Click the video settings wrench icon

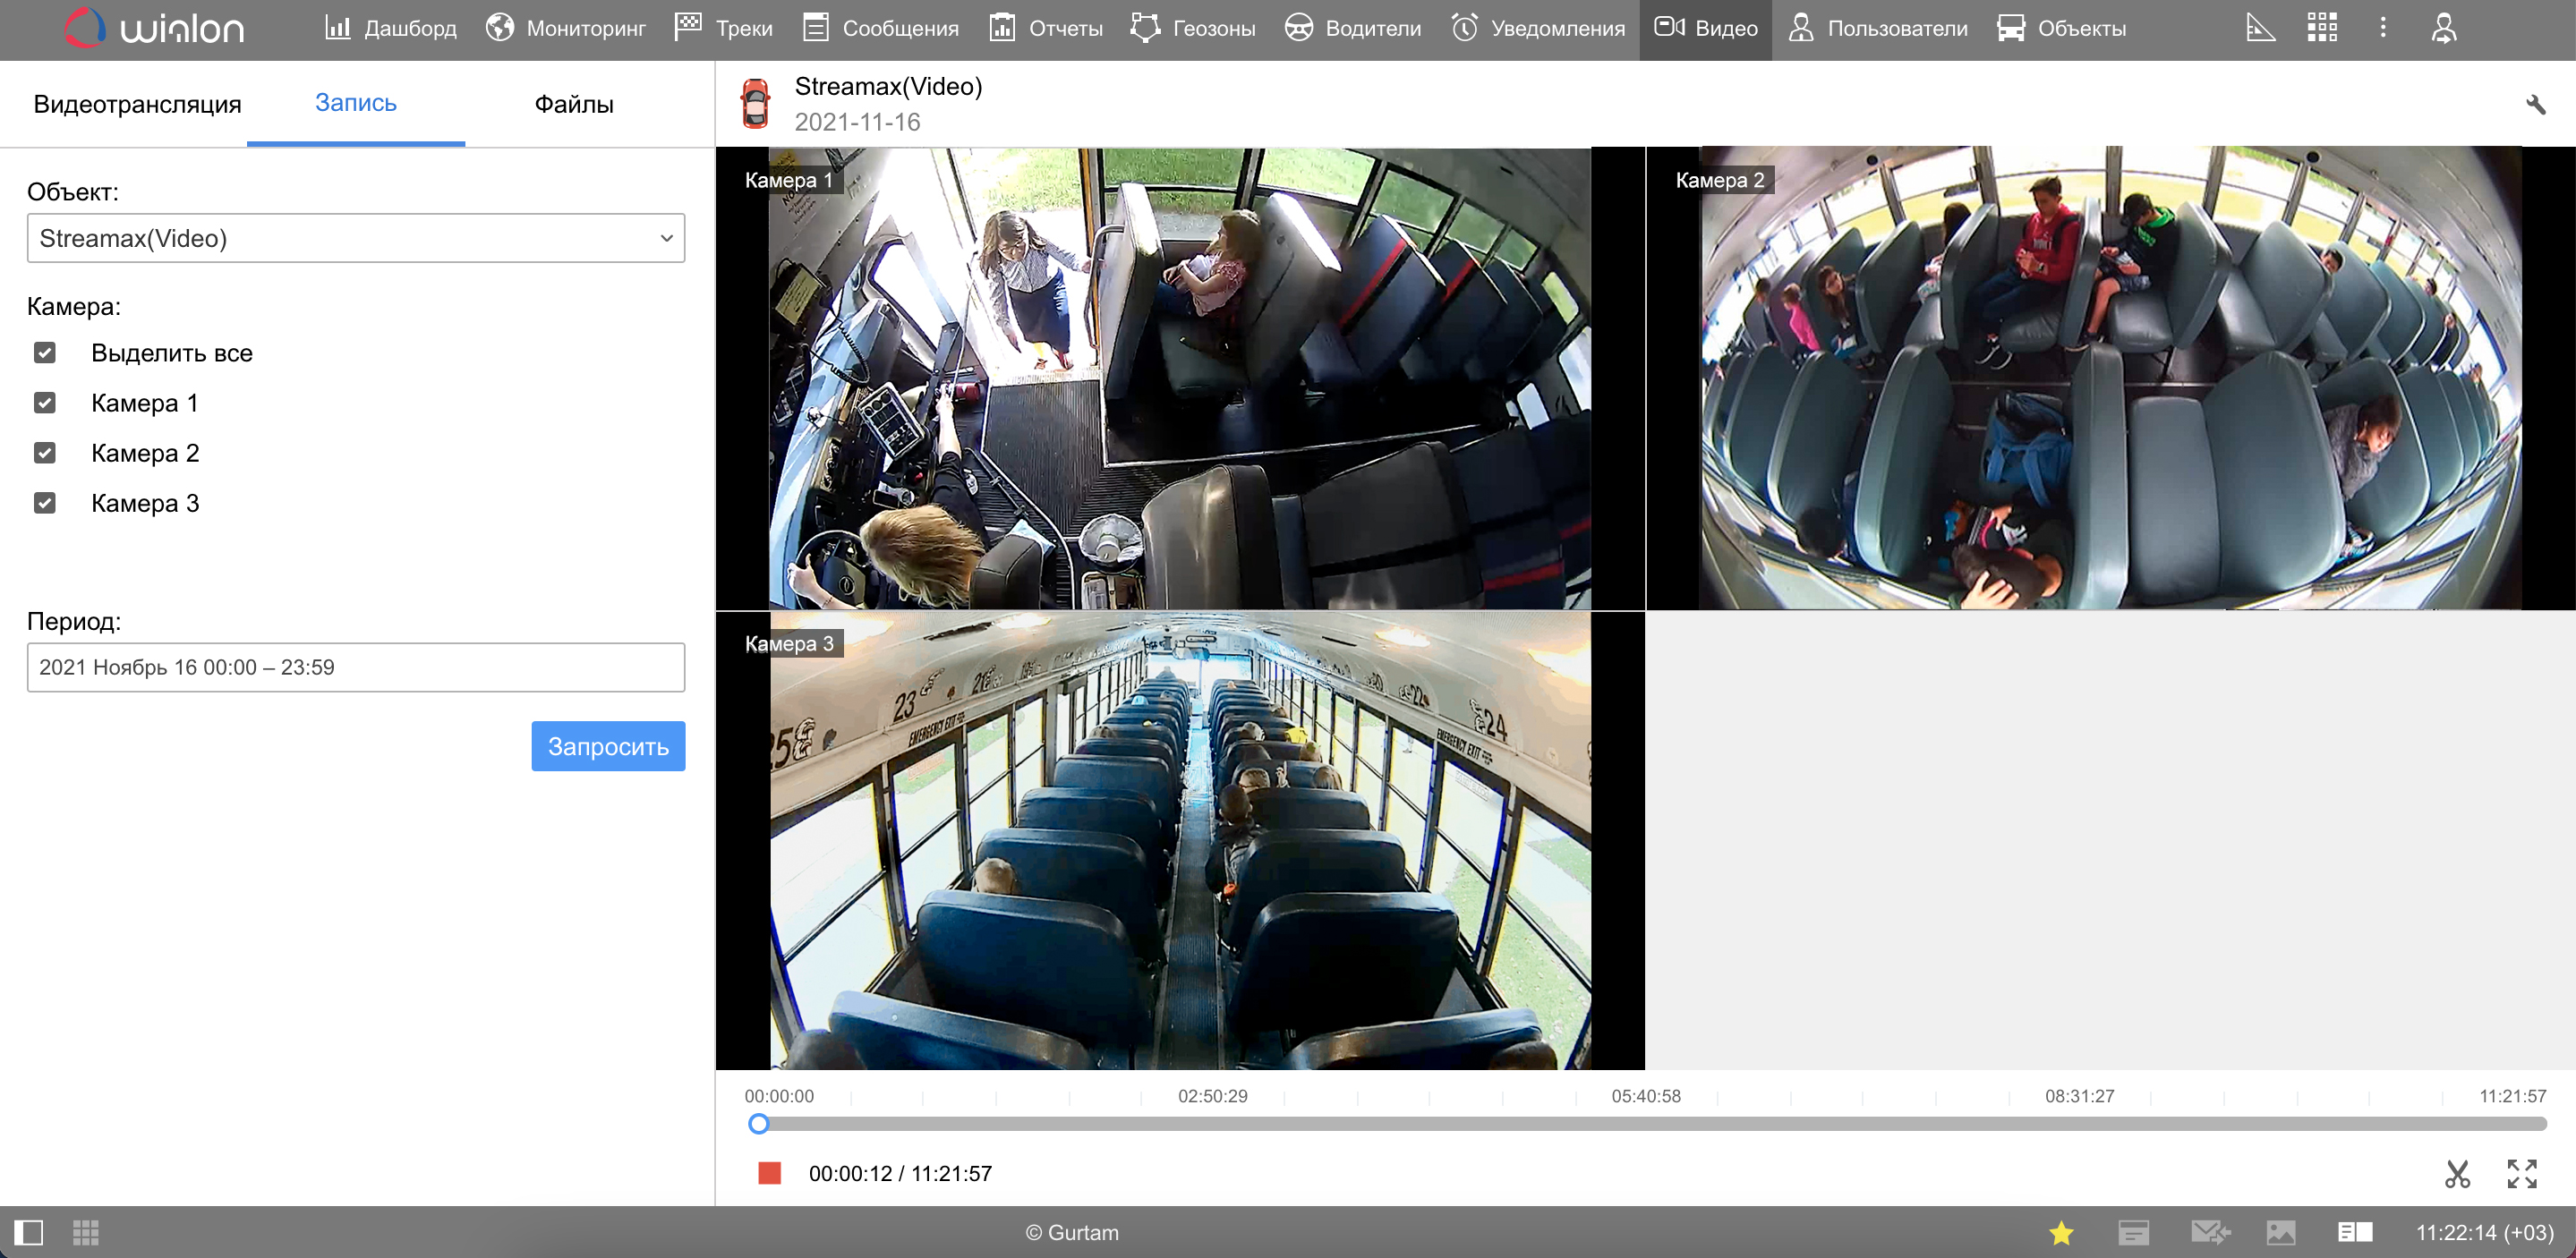click(2537, 103)
